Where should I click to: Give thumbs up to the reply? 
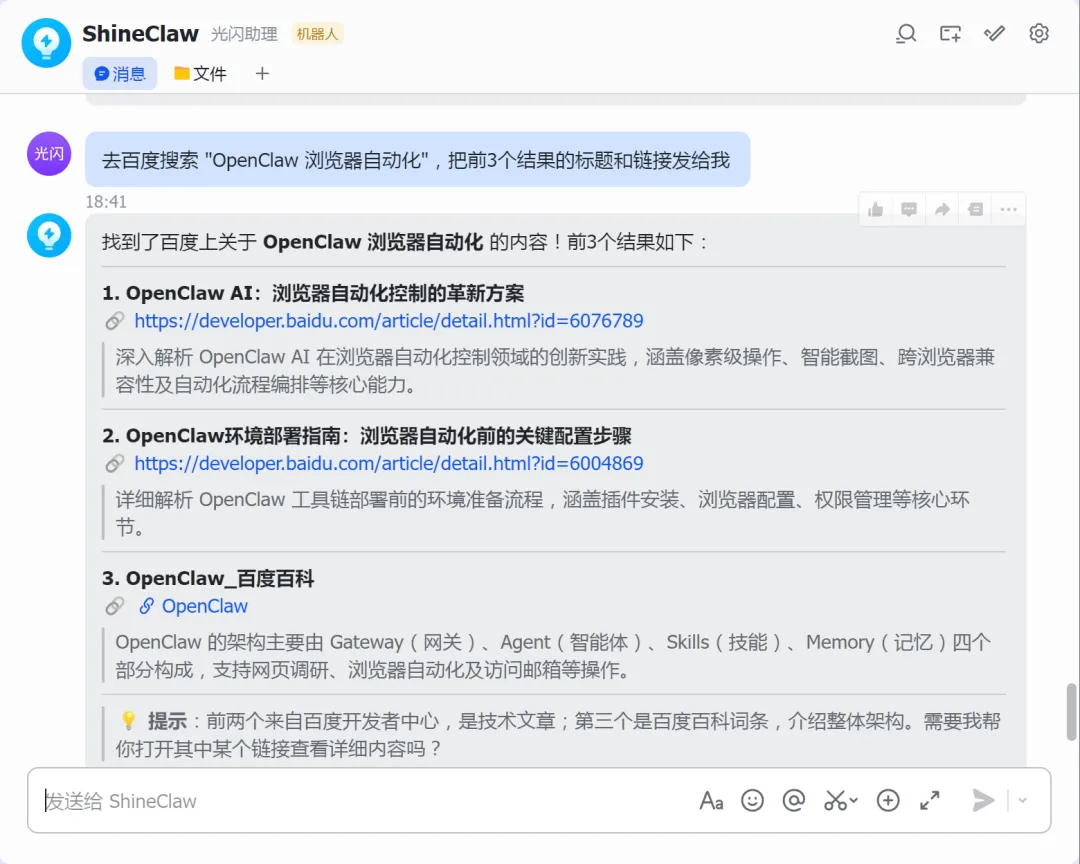(875, 209)
